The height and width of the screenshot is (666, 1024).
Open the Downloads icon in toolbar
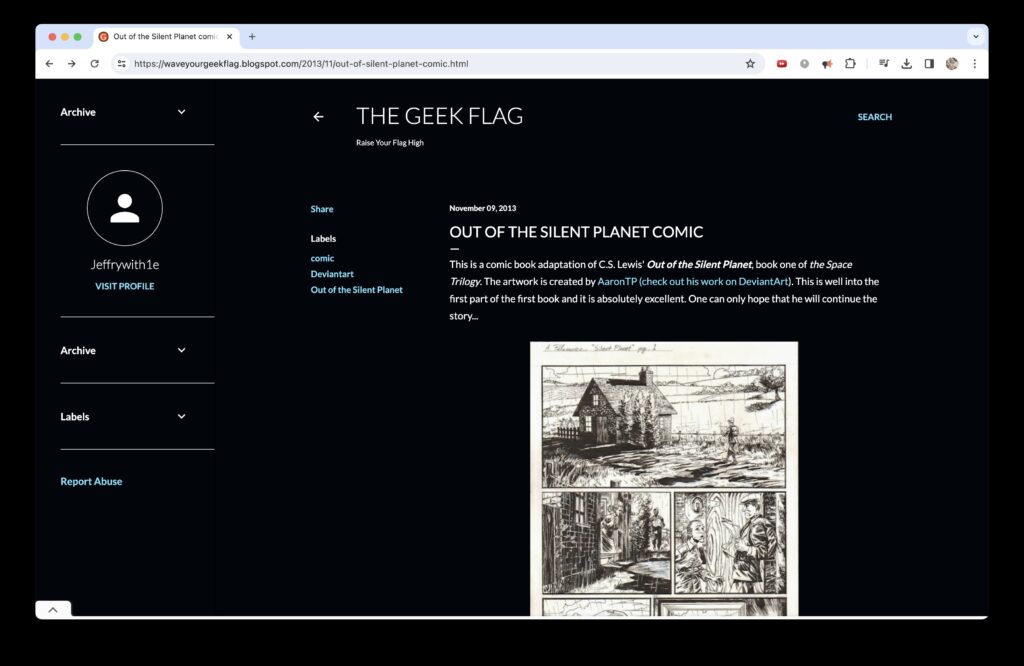tap(906, 63)
